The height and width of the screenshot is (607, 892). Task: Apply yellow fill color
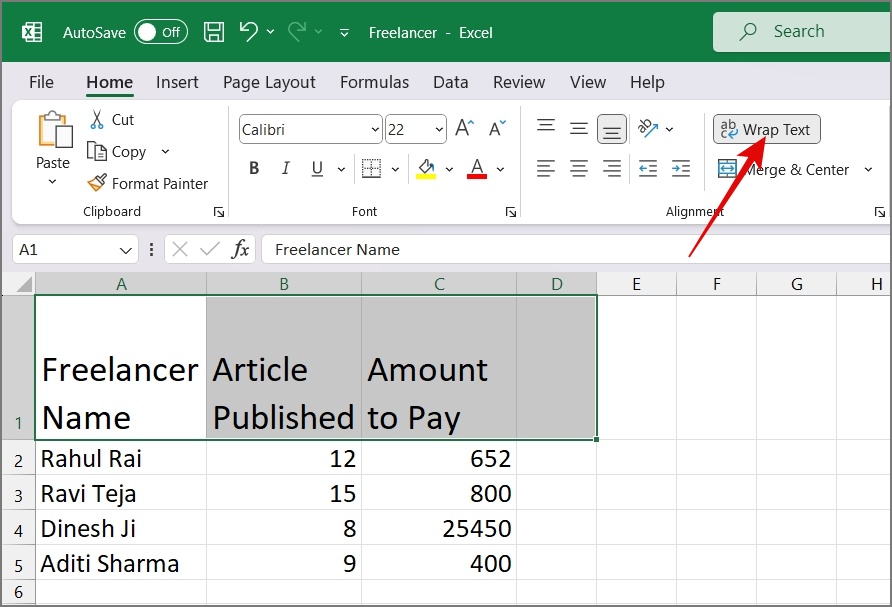(426, 168)
